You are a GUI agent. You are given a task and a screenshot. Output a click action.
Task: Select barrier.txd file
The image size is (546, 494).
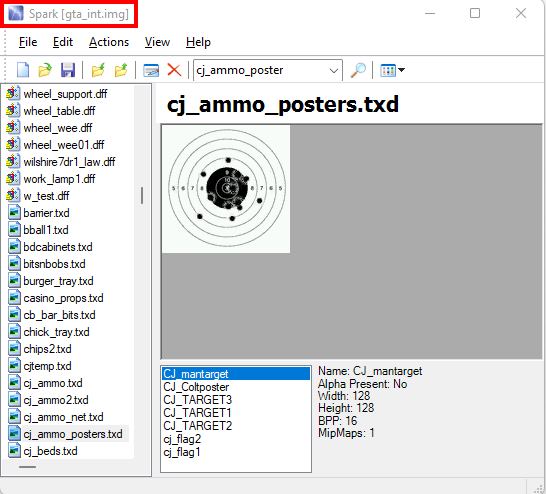point(46,213)
